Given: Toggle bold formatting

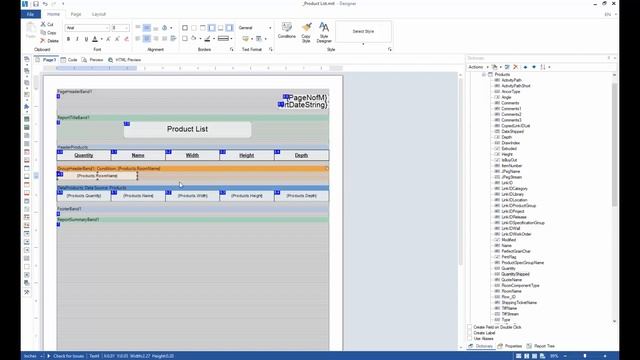Looking at the screenshot, I should [68, 39].
